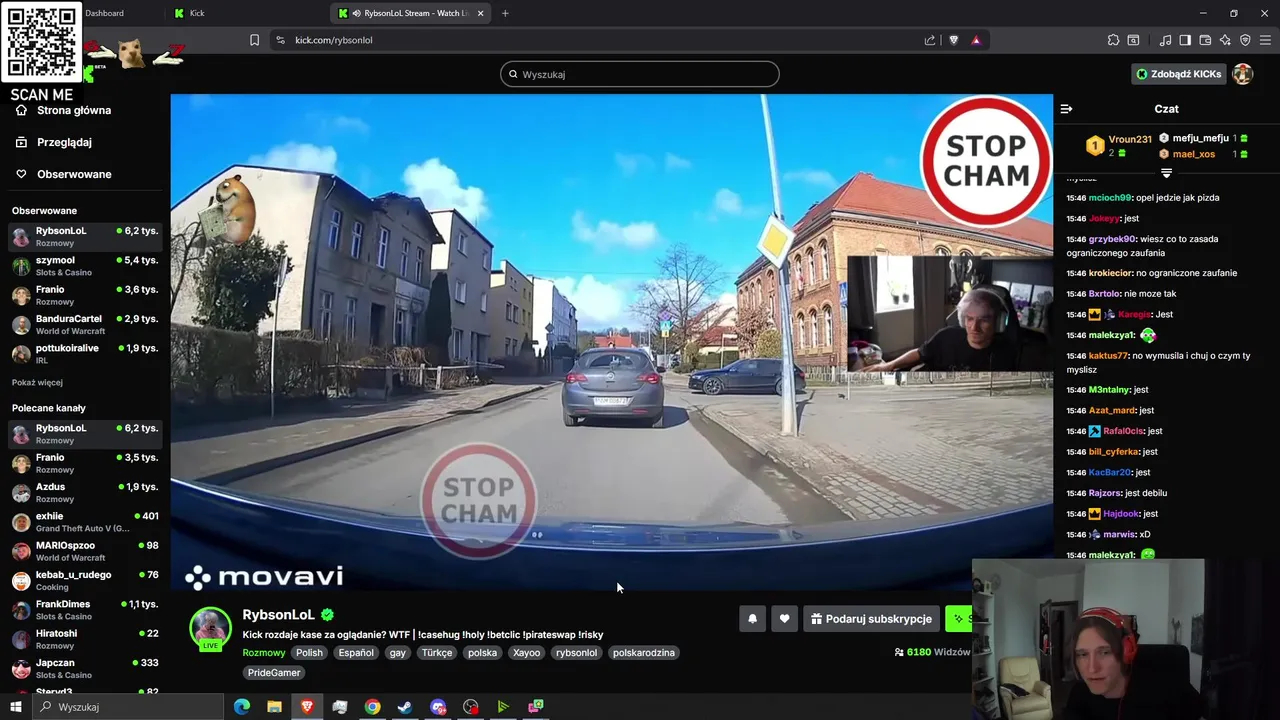The width and height of the screenshot is (1280, 720).
Task: Open Brave Leo AI sparkle icon
Action: (1225, 40)
